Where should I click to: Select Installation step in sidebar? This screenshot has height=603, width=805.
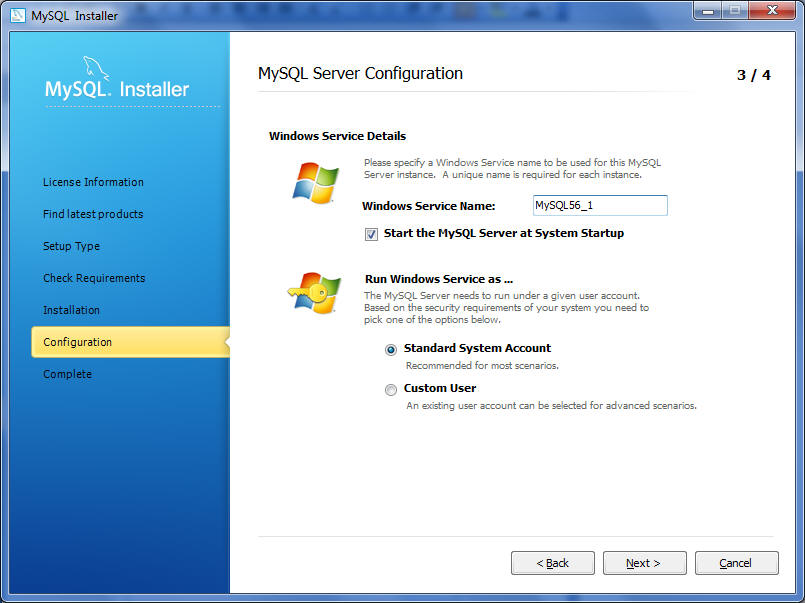pyautogui.click(x=71, y=310)
